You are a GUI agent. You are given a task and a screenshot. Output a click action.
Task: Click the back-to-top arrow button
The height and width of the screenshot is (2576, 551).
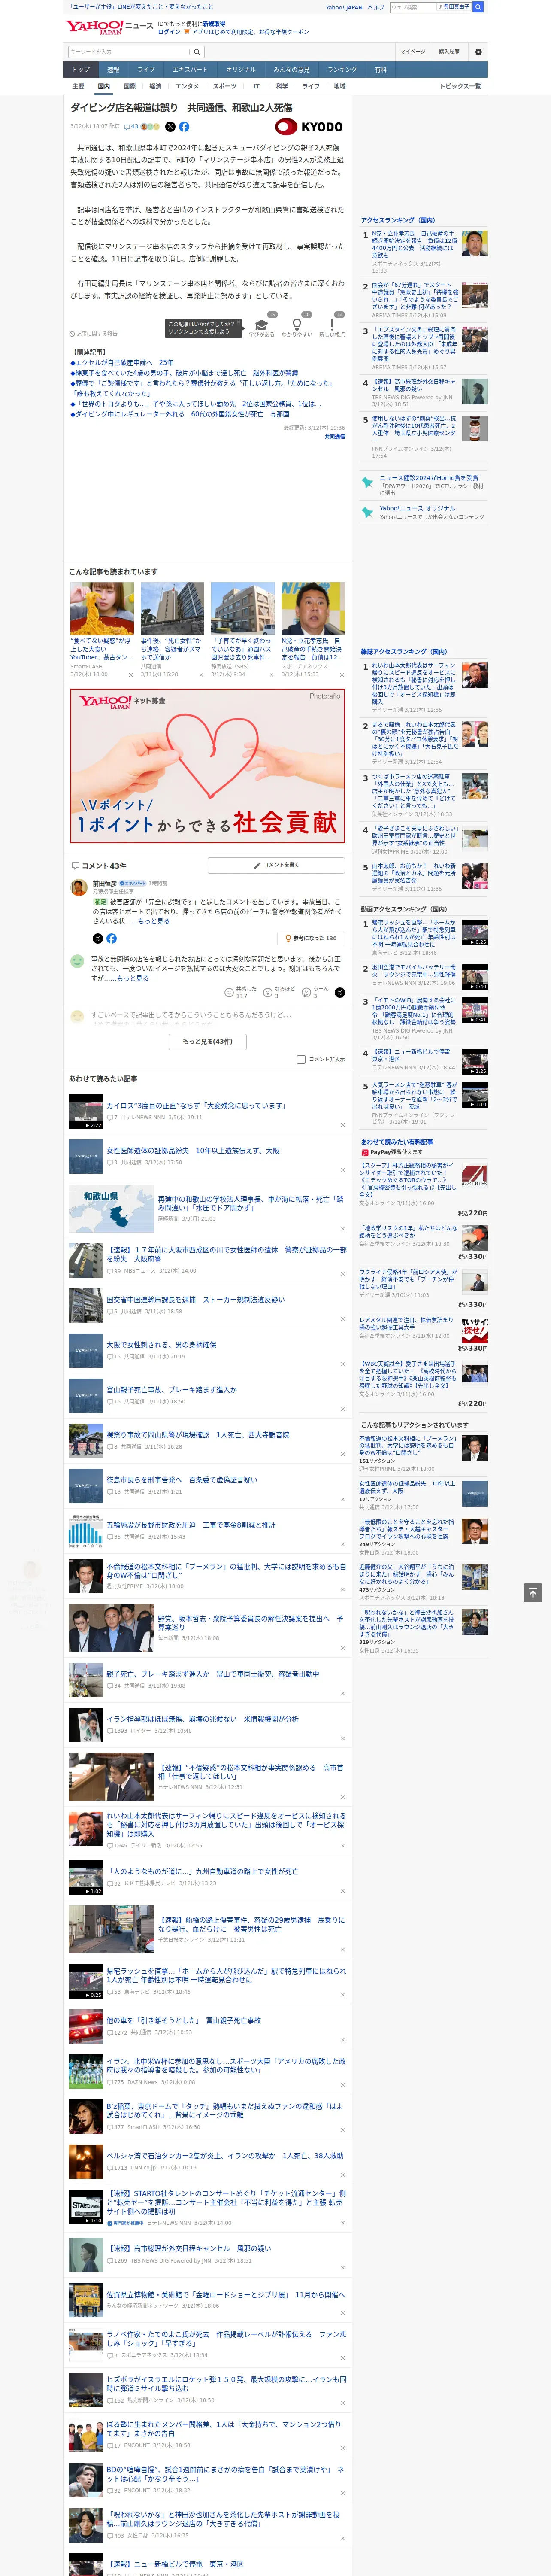pyautogui.click(x=533, y=1592)
